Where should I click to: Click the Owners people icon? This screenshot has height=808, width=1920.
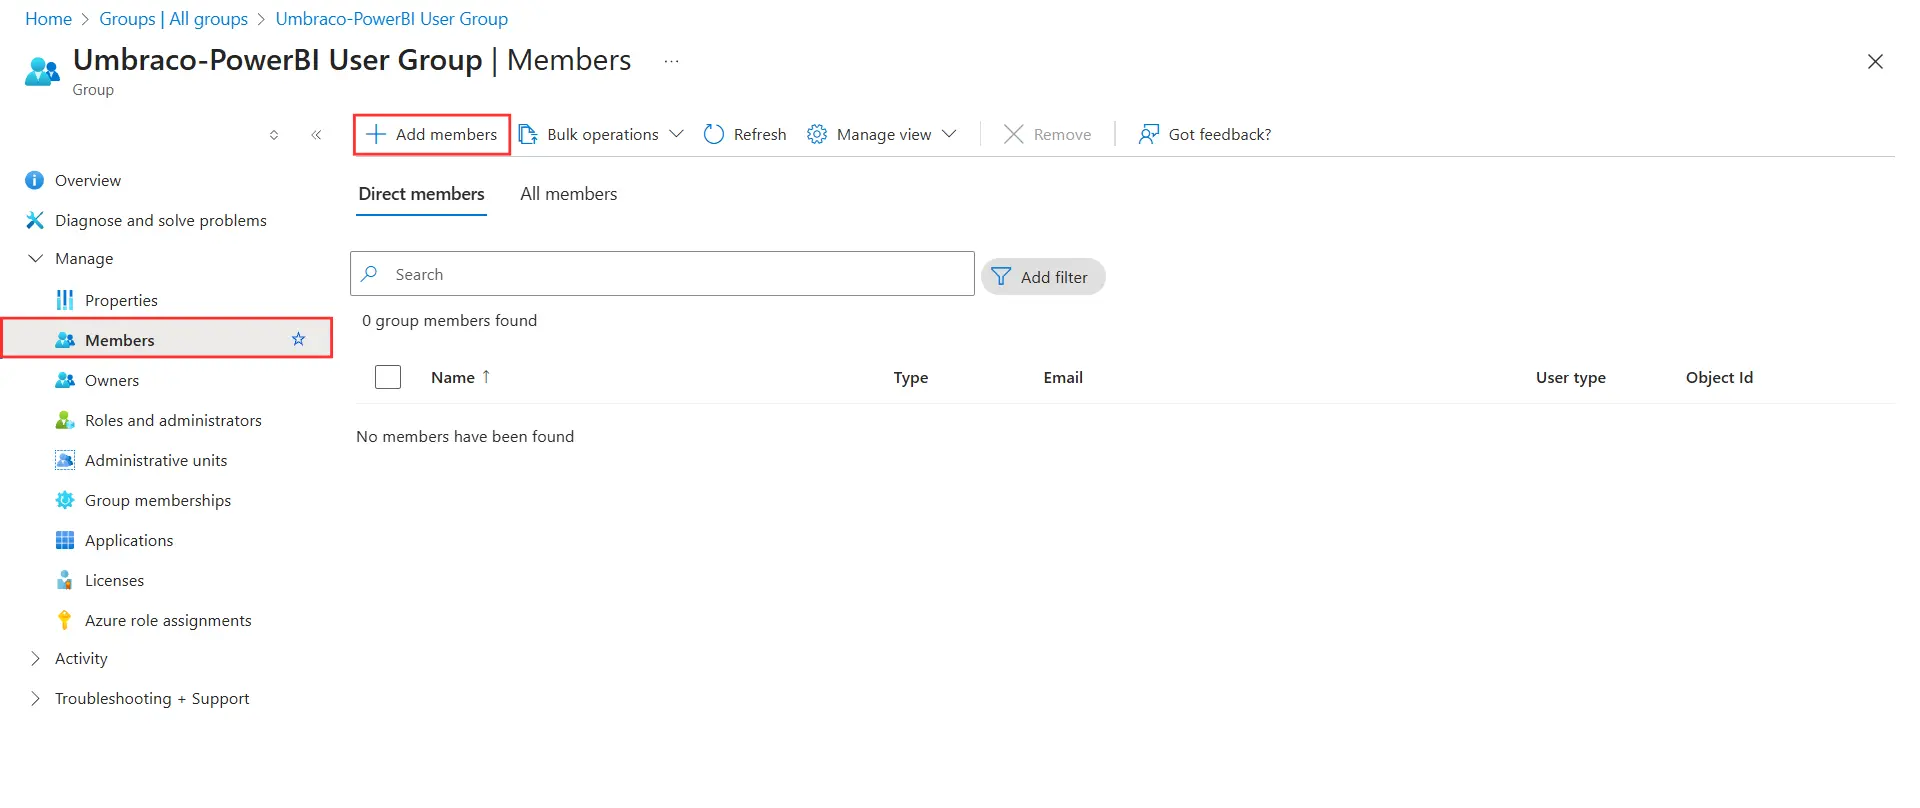tap(65, 380)
